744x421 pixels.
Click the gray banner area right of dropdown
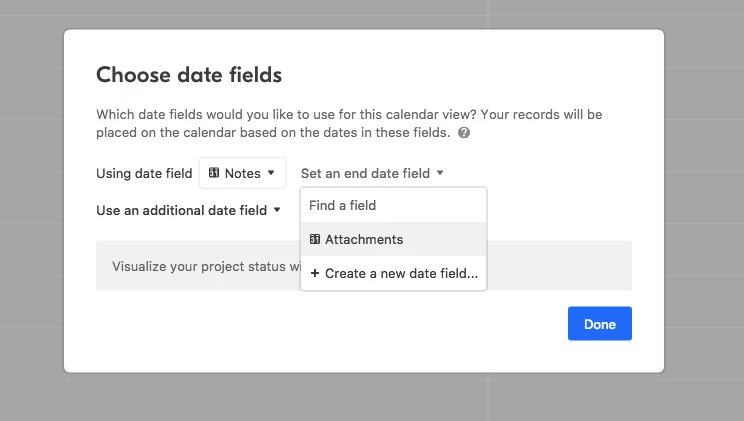(559, 266)
